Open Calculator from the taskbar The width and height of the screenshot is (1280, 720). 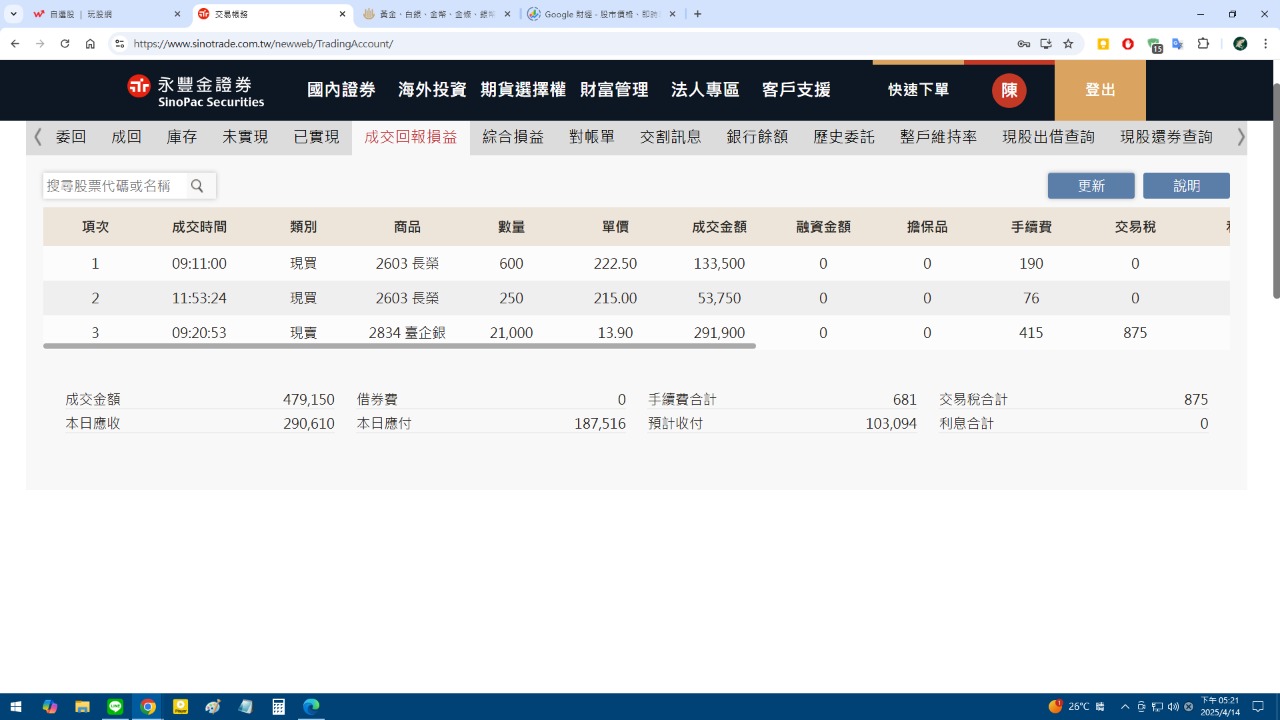pyautogui.click(x=279, y=707)
